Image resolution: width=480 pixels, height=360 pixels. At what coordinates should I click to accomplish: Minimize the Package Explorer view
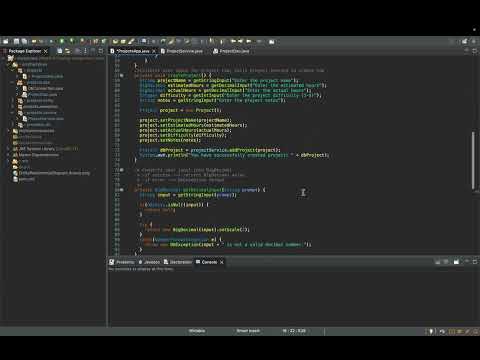pos(93,51)
